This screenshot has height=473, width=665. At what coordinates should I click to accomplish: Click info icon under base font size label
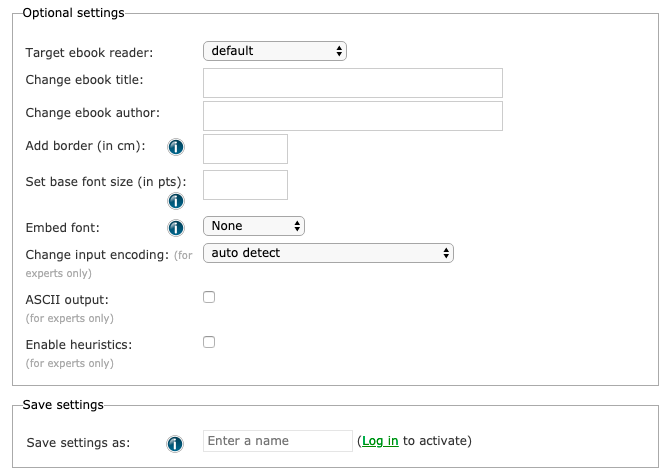coord(176,201)
